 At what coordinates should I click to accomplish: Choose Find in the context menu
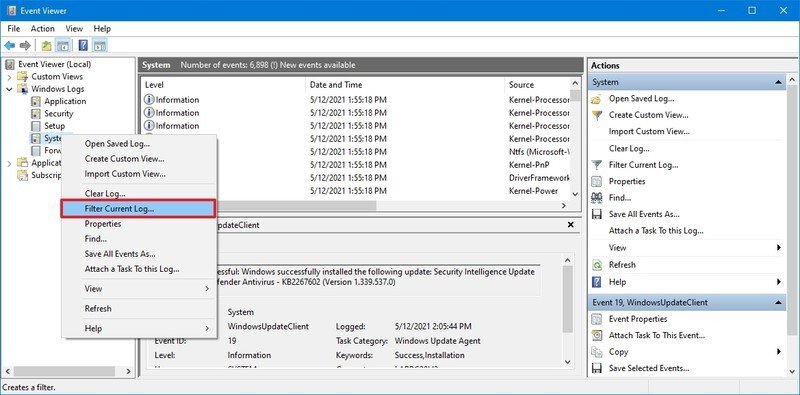139,239
